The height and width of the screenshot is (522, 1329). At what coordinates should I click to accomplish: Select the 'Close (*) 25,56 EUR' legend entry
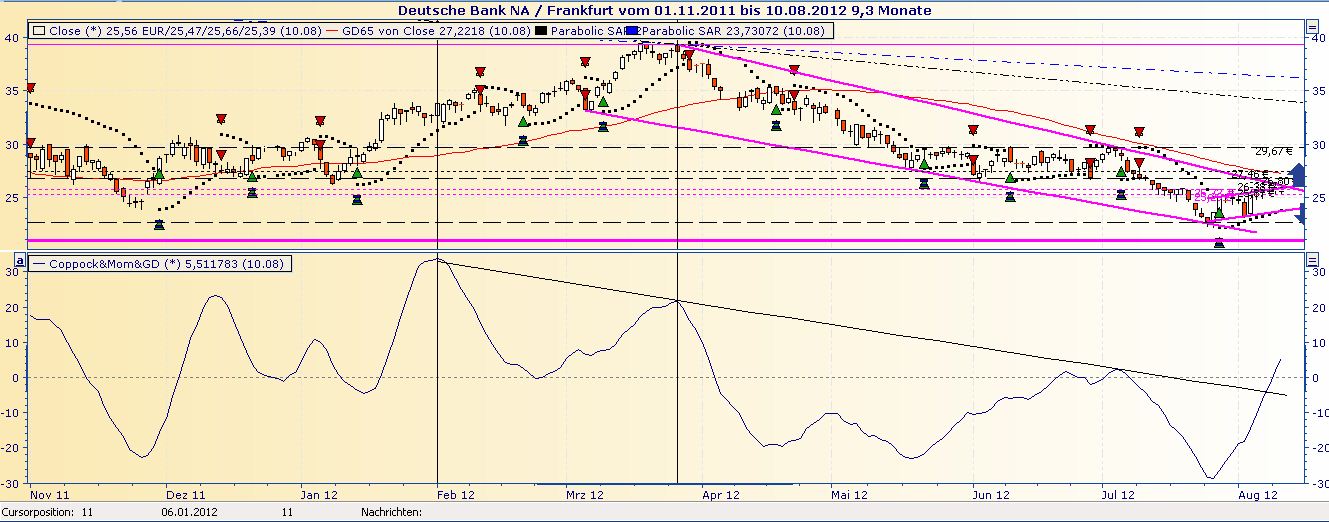pos(186,31)
